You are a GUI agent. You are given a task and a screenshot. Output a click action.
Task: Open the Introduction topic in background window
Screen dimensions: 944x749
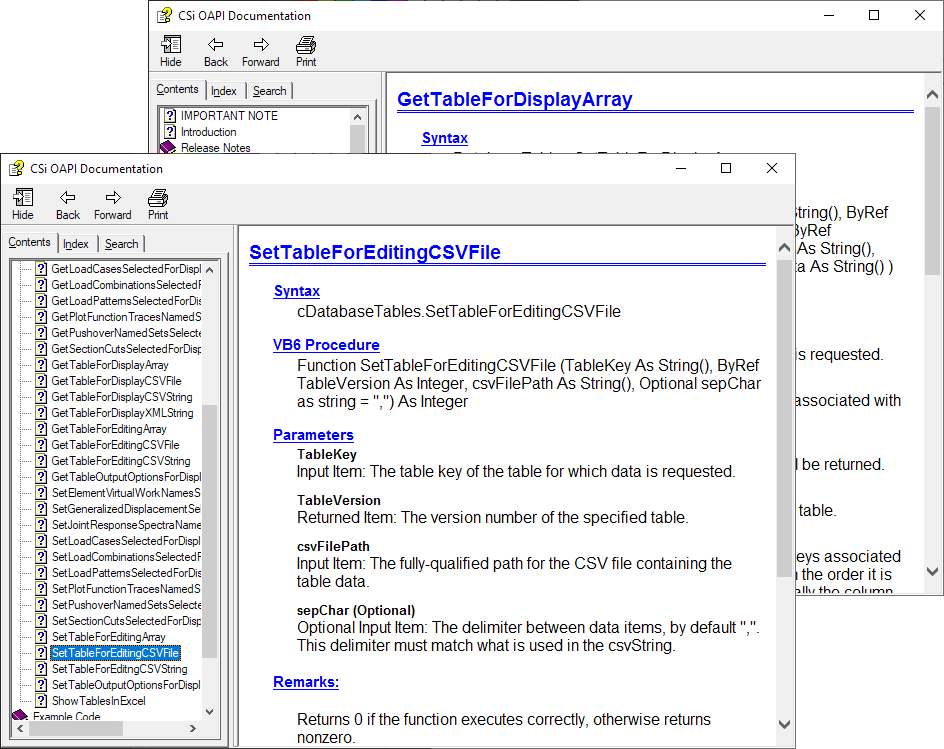208,132
